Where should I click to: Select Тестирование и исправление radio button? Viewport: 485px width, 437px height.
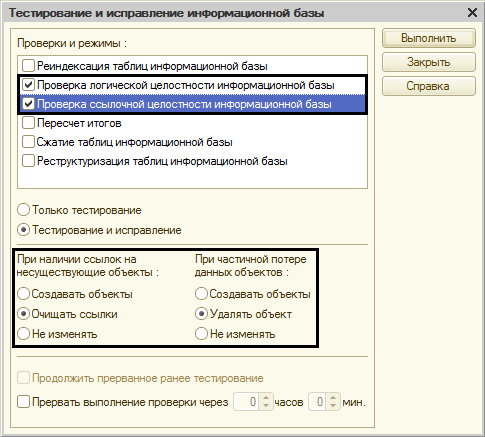24,230
